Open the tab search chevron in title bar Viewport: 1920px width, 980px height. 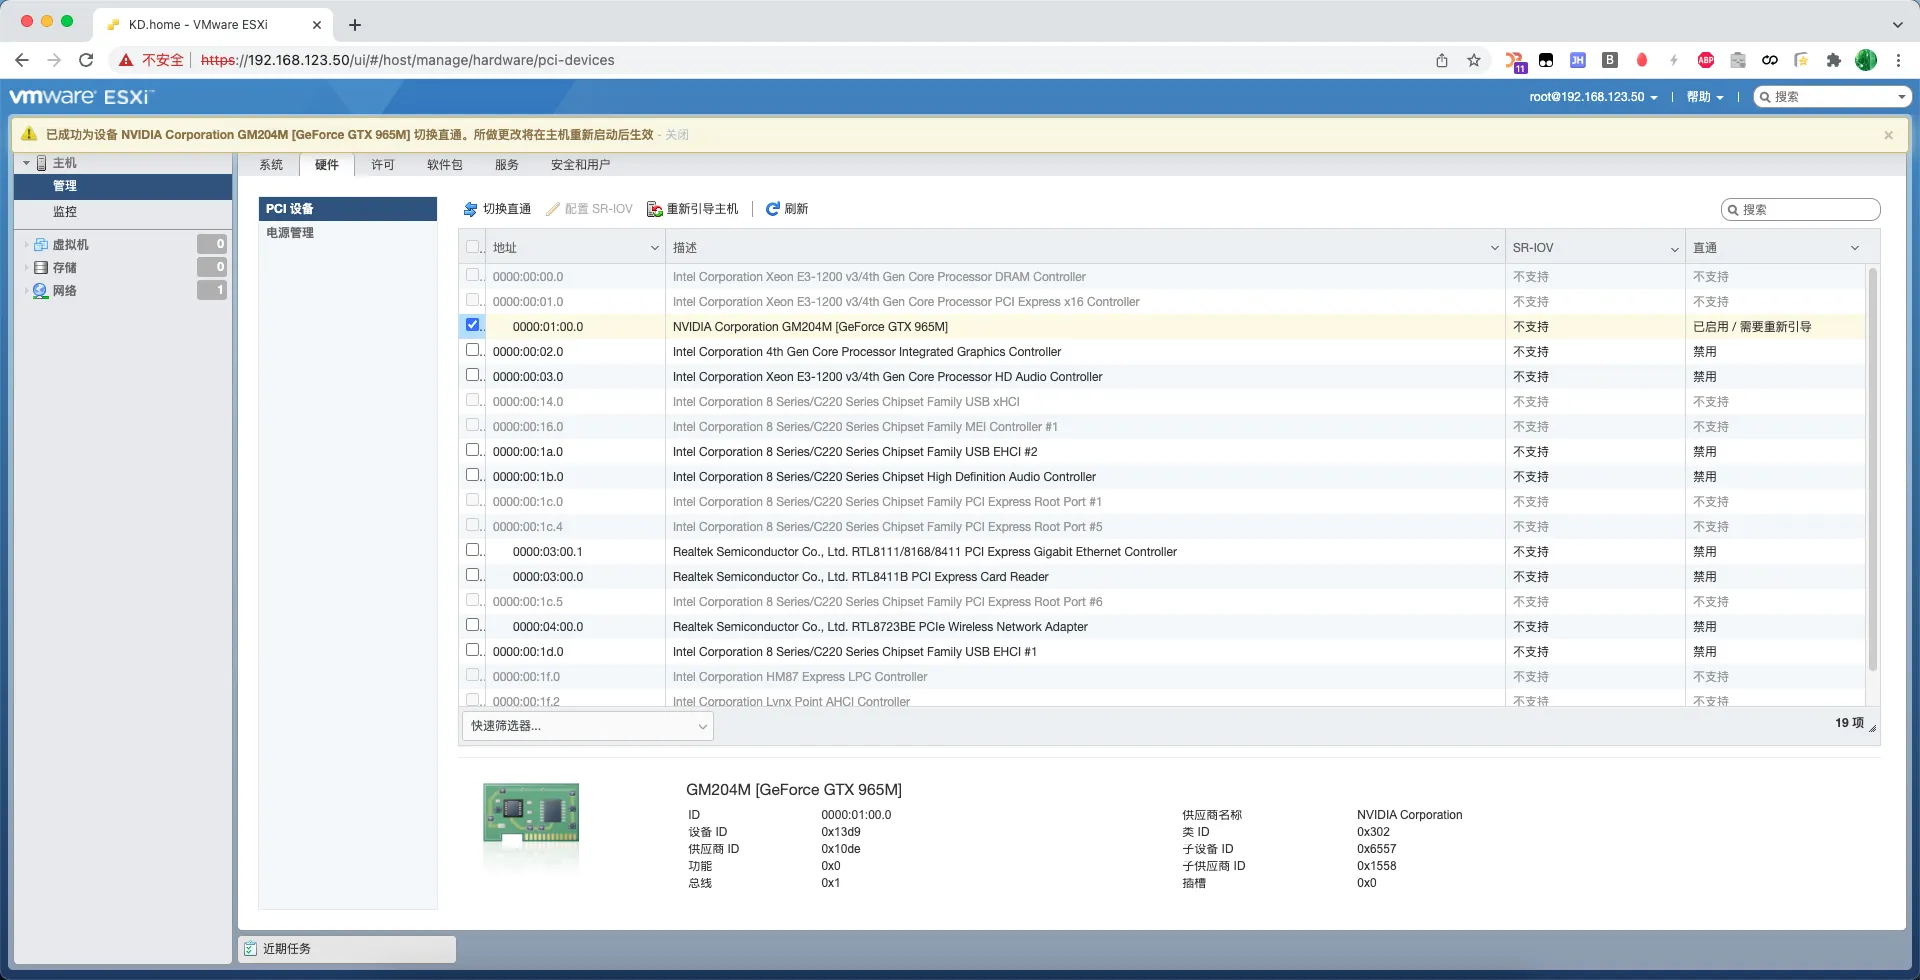(1897, 25)
